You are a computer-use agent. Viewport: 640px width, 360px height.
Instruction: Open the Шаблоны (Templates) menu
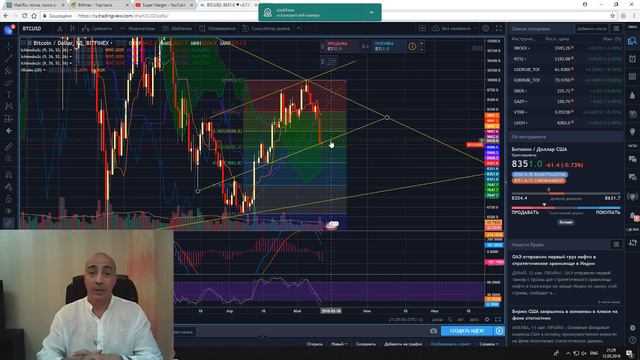pos(177,29)
